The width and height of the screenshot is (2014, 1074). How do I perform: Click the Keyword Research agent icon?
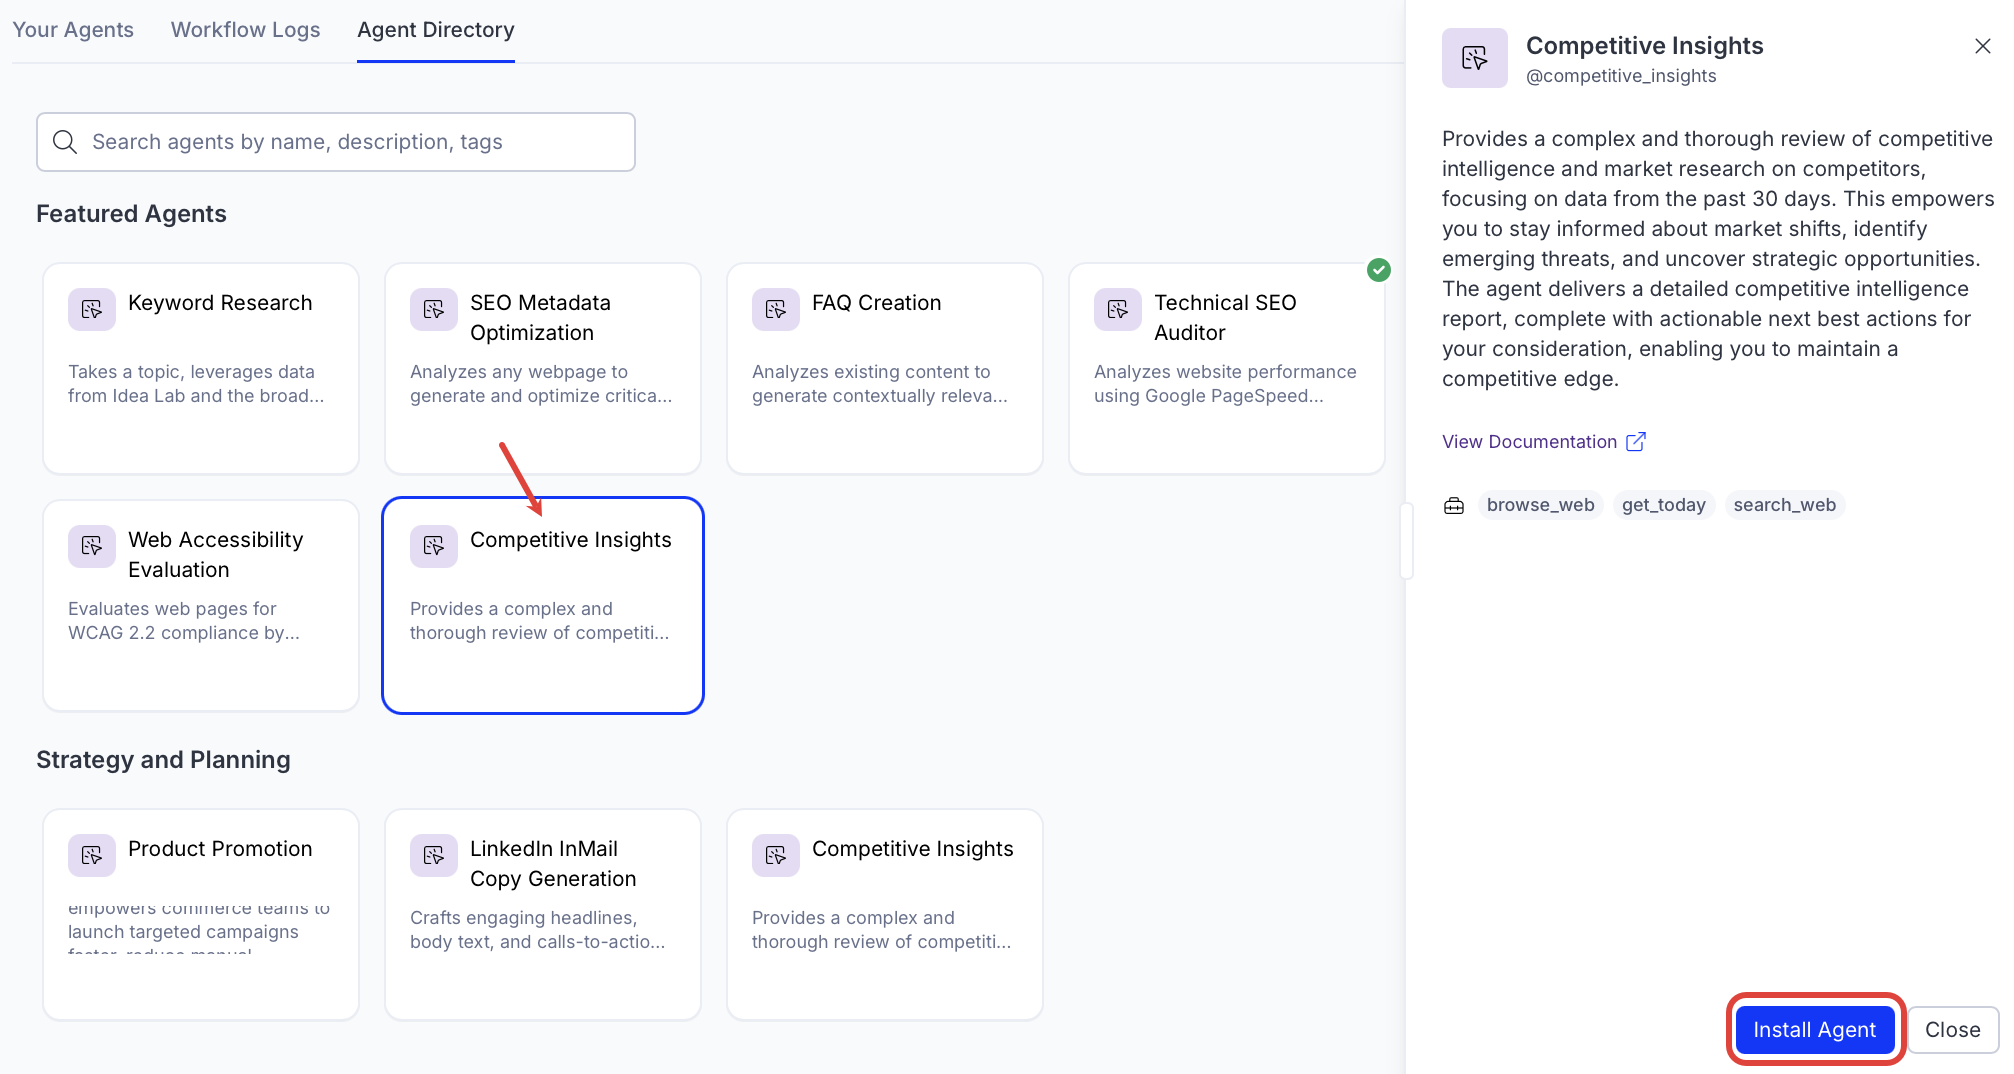point(91,309)
